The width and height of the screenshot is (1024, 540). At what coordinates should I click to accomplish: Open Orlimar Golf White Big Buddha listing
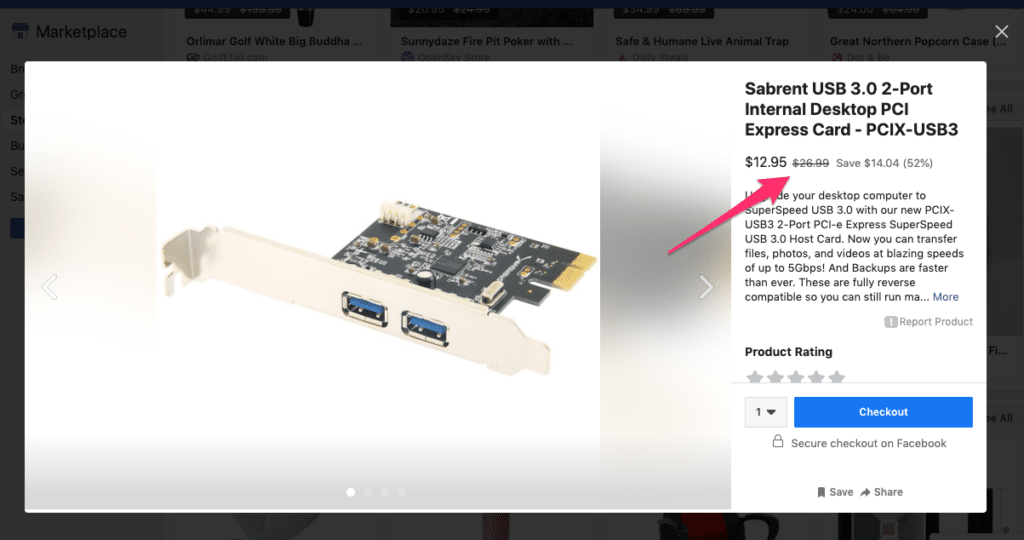click(274, 42)
